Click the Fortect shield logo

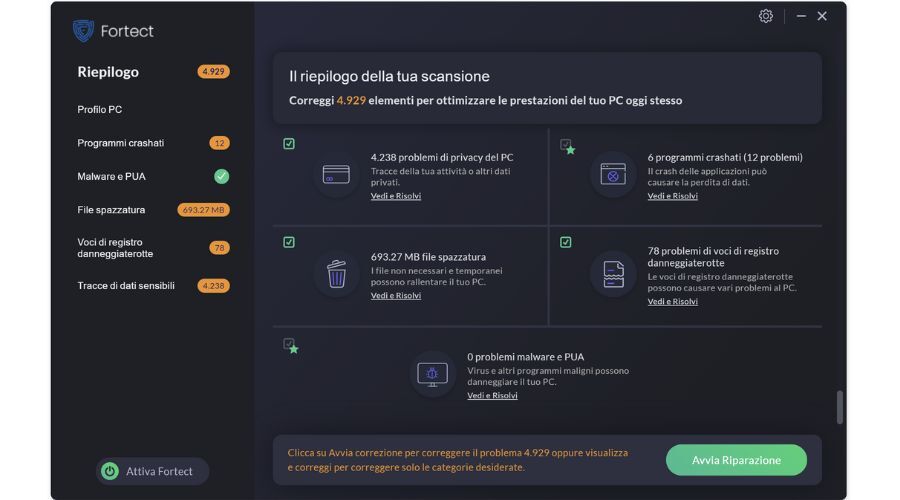coord(83,30)
